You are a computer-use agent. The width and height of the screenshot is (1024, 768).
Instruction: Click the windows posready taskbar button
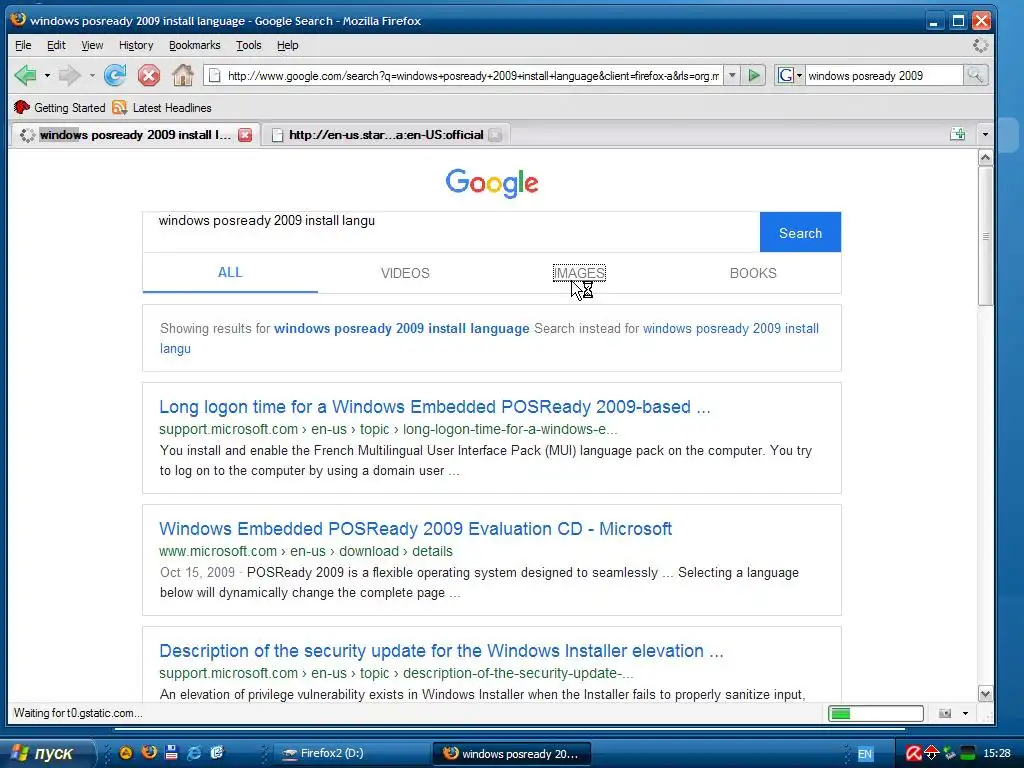[x=511, y=754]
